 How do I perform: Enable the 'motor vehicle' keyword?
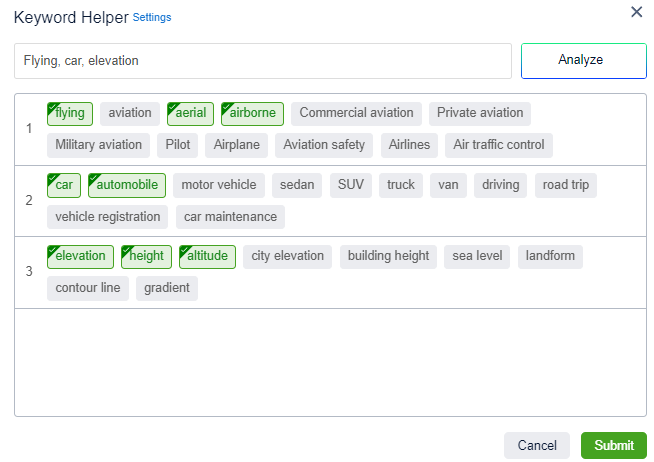click(x=219, y=185)
